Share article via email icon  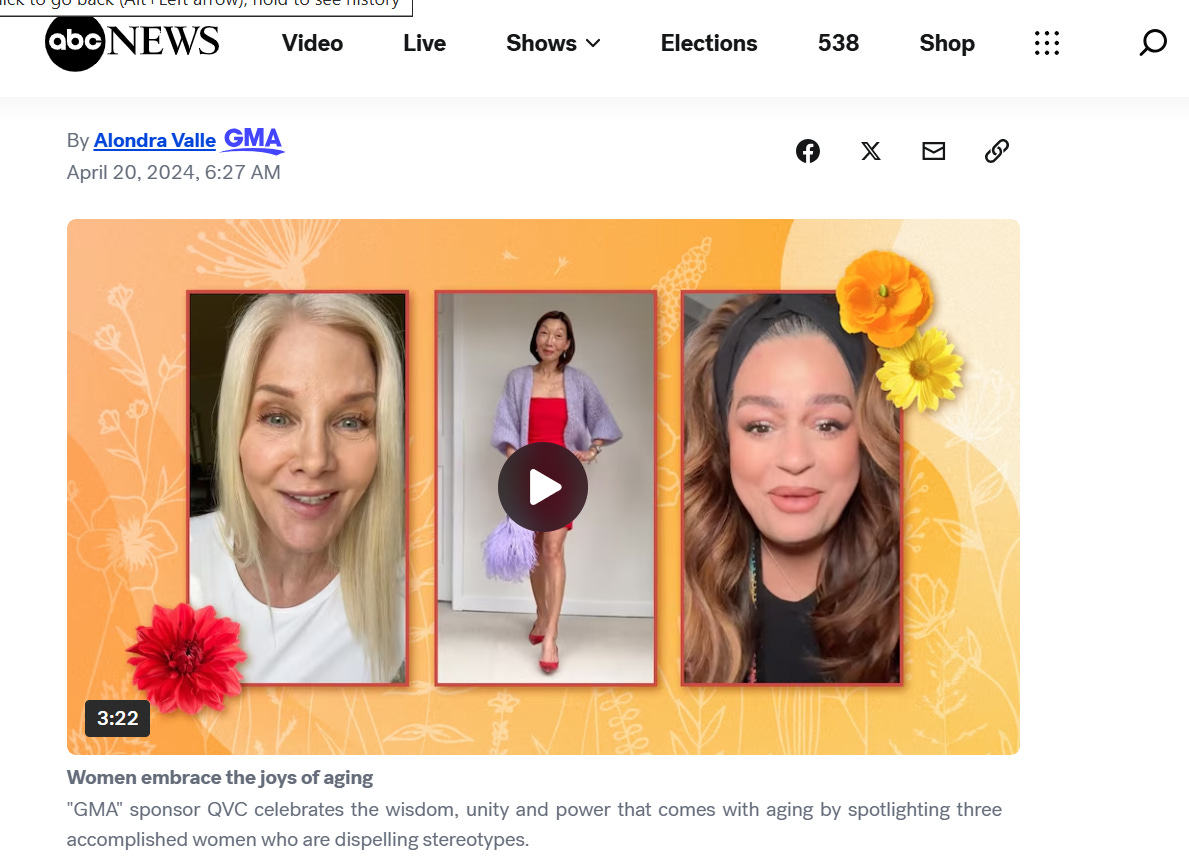click(x=933, y=151)
